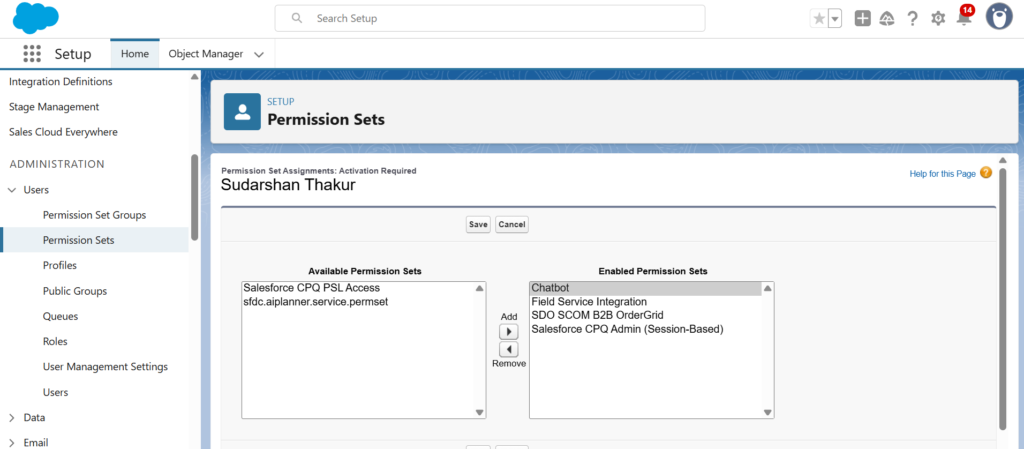Open the user profile avatar
The image size is (1024, 449).
click(x=999, y=17)
